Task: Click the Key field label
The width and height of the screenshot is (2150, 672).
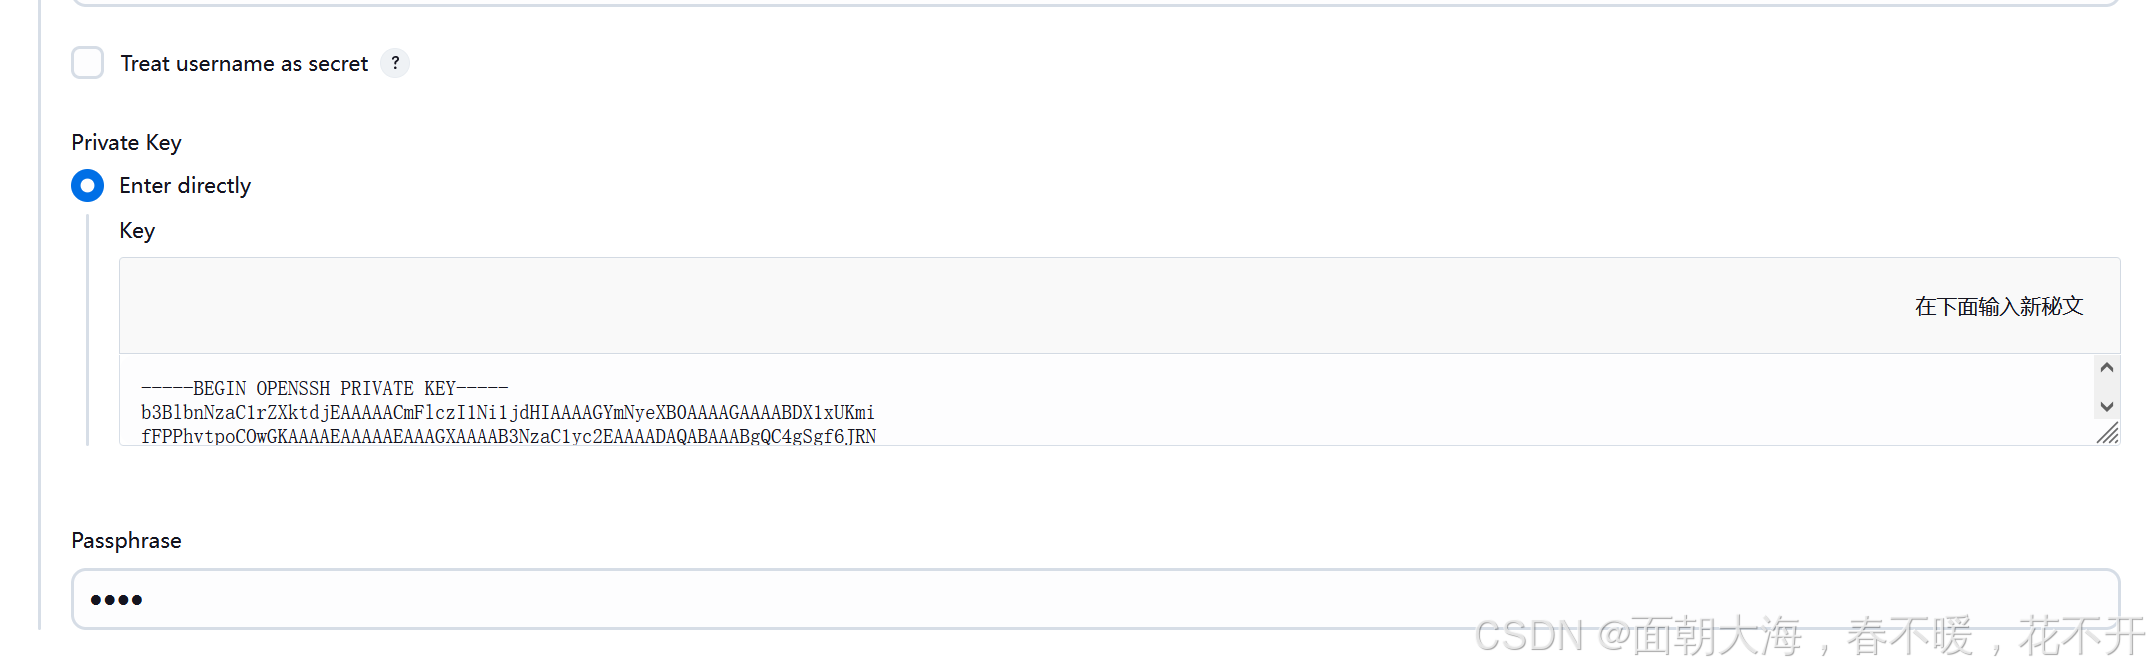Action: pyautogui.click(x=137, y=231)
